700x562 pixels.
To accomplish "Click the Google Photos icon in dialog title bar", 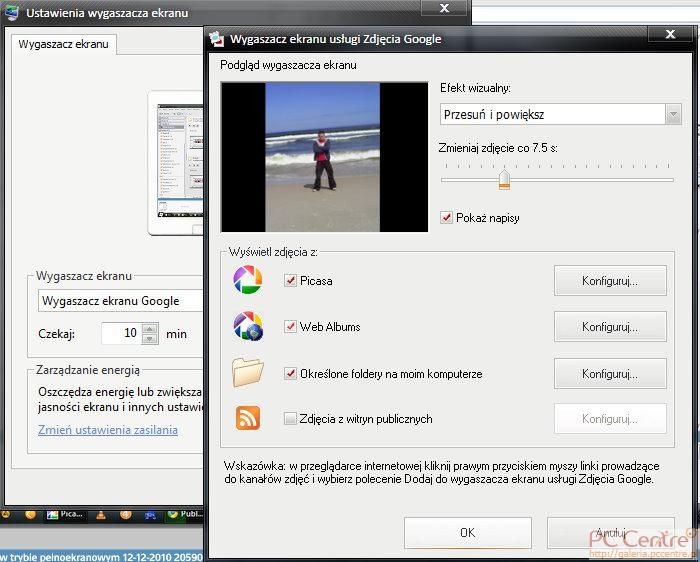I will point(217,39).
